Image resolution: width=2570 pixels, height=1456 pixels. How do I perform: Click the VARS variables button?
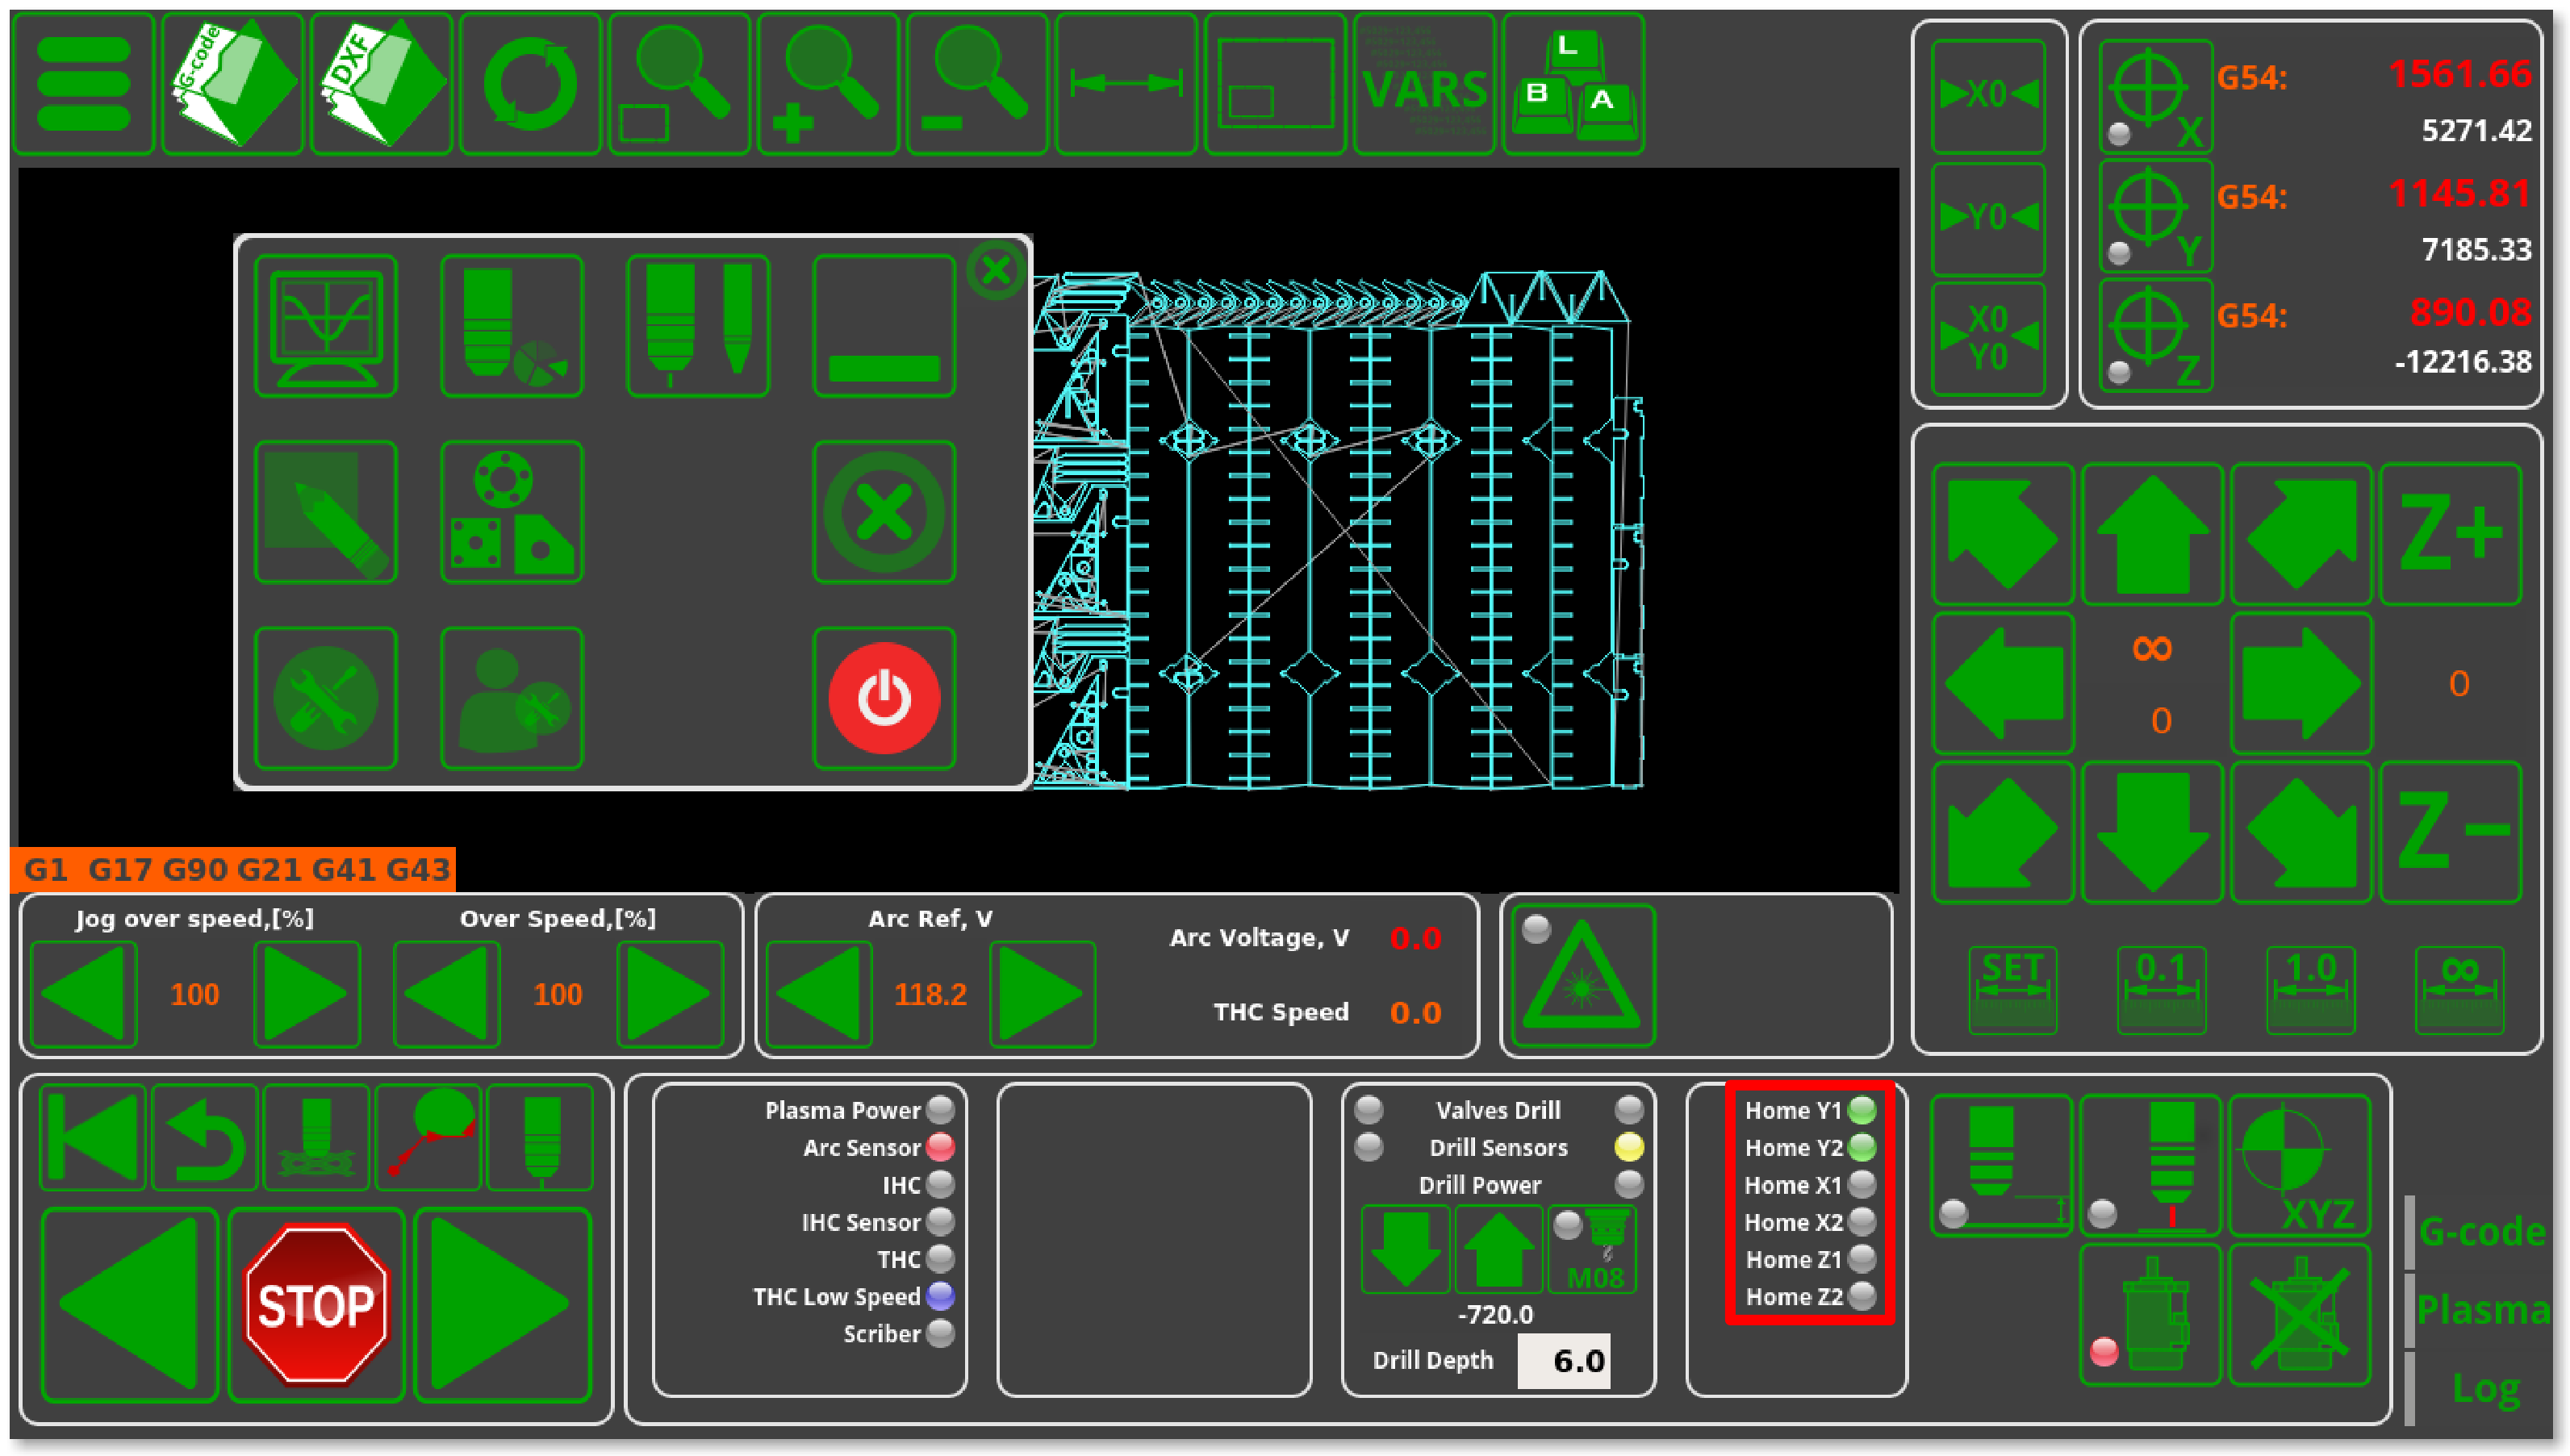(1424, 85)
